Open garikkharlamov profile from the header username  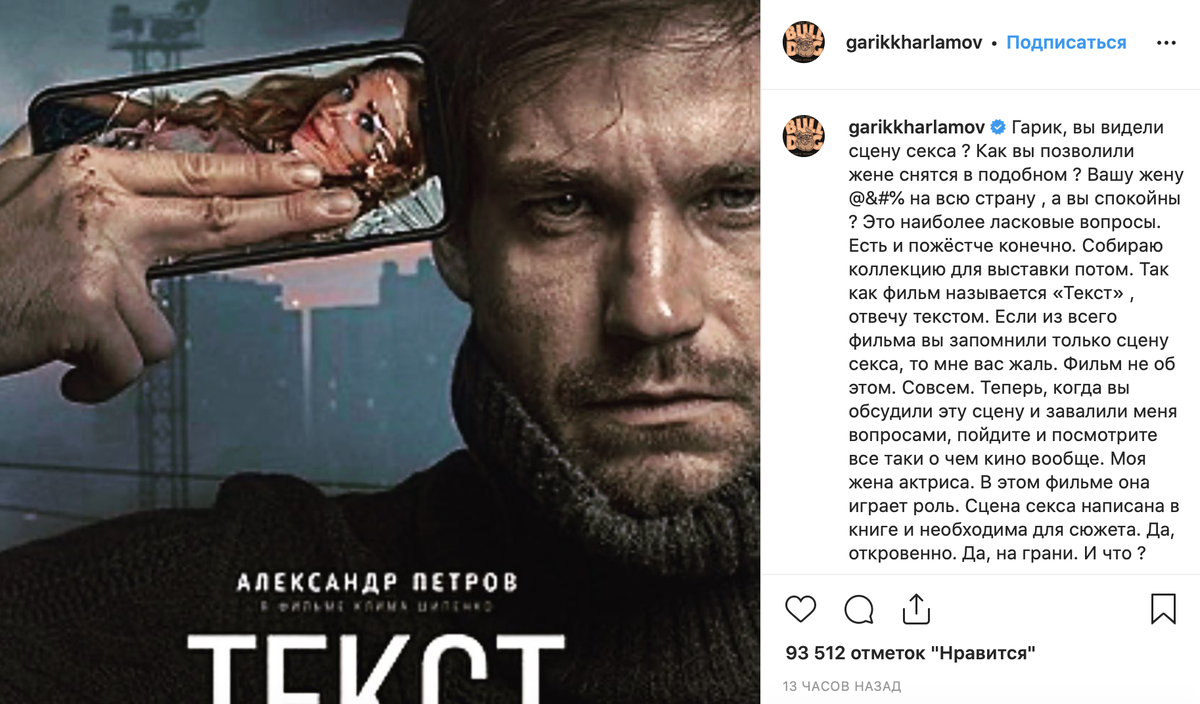(x=914, y=43)
